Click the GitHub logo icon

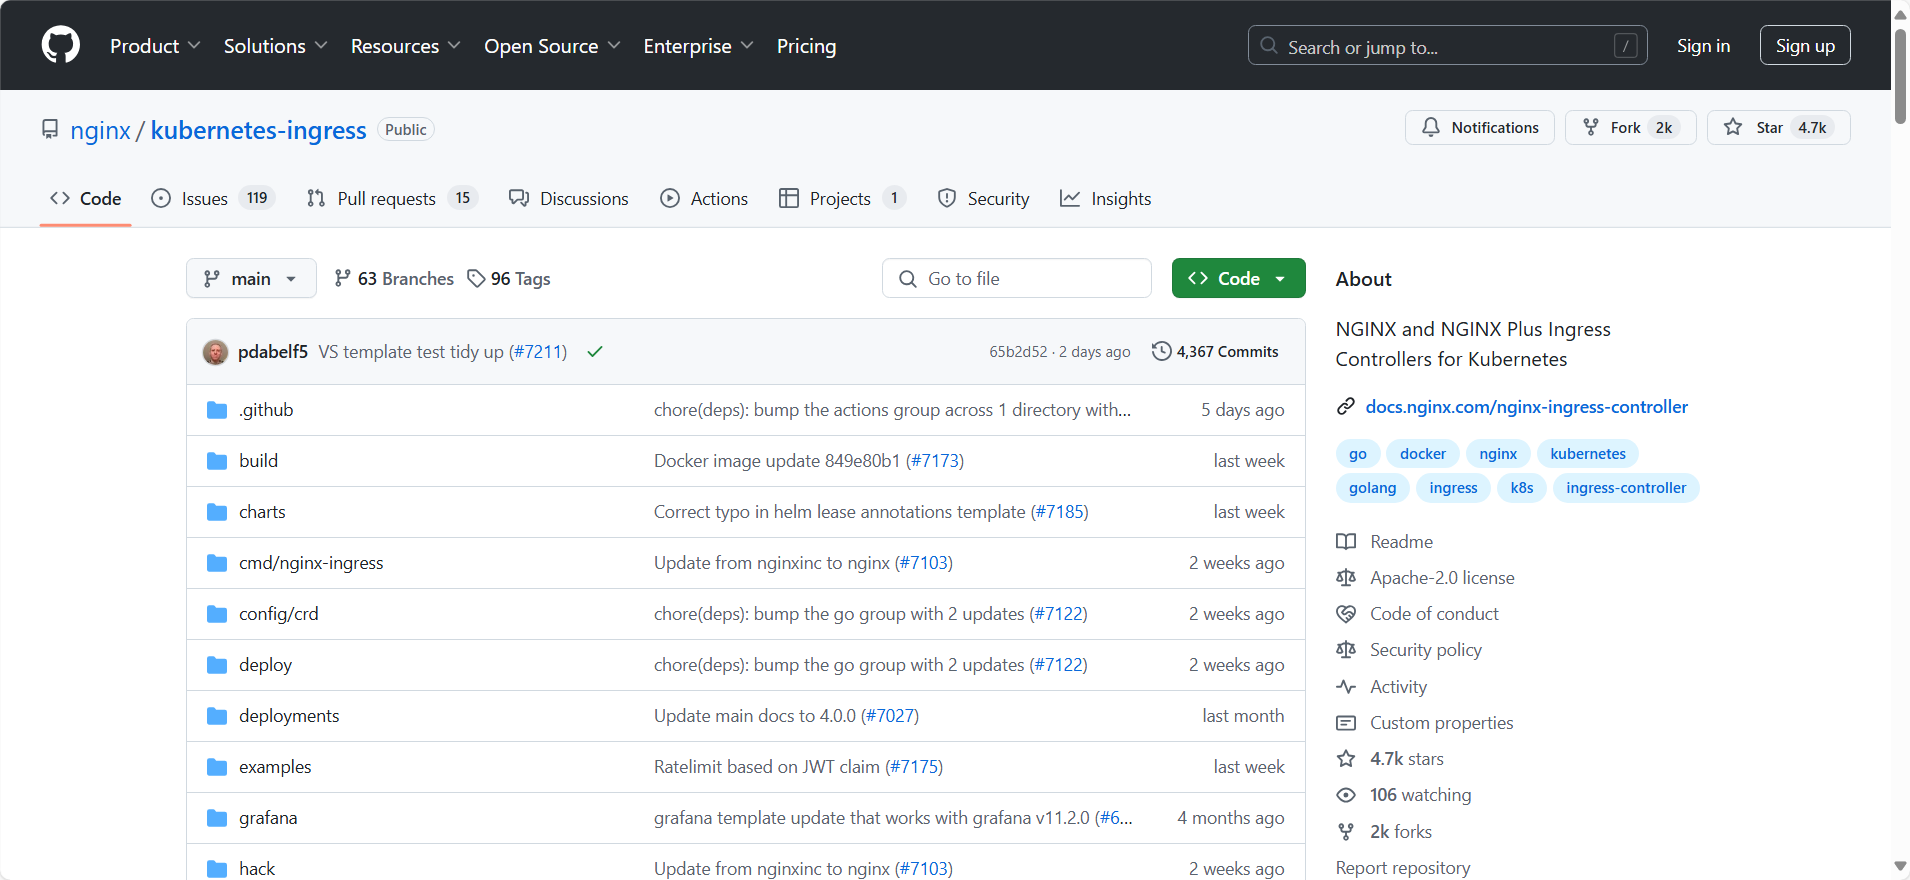[61, 45]
